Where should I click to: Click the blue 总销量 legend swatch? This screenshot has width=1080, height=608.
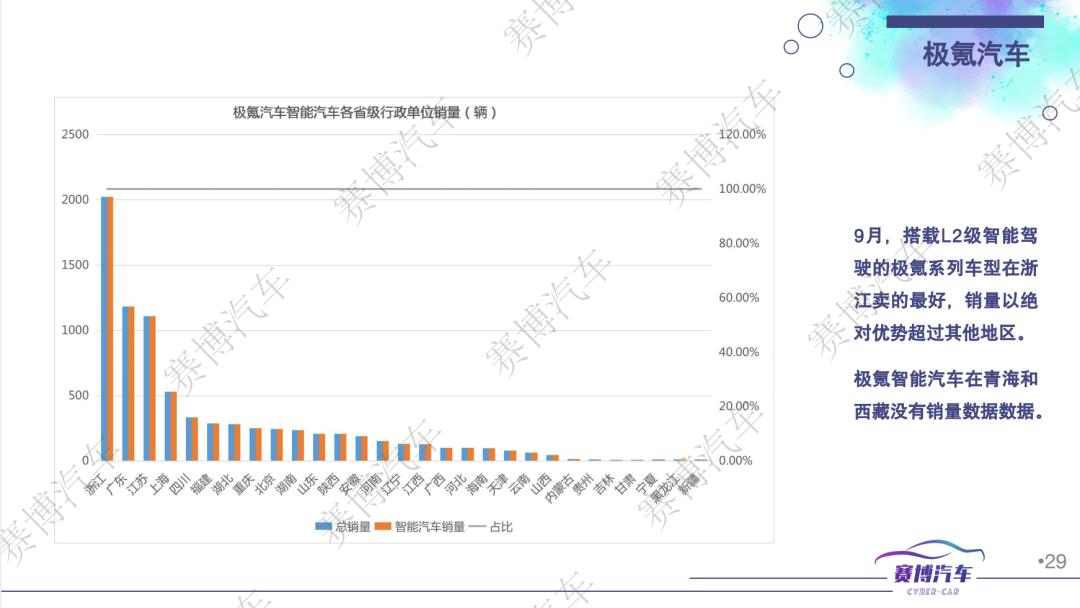[x=324, y=527]
